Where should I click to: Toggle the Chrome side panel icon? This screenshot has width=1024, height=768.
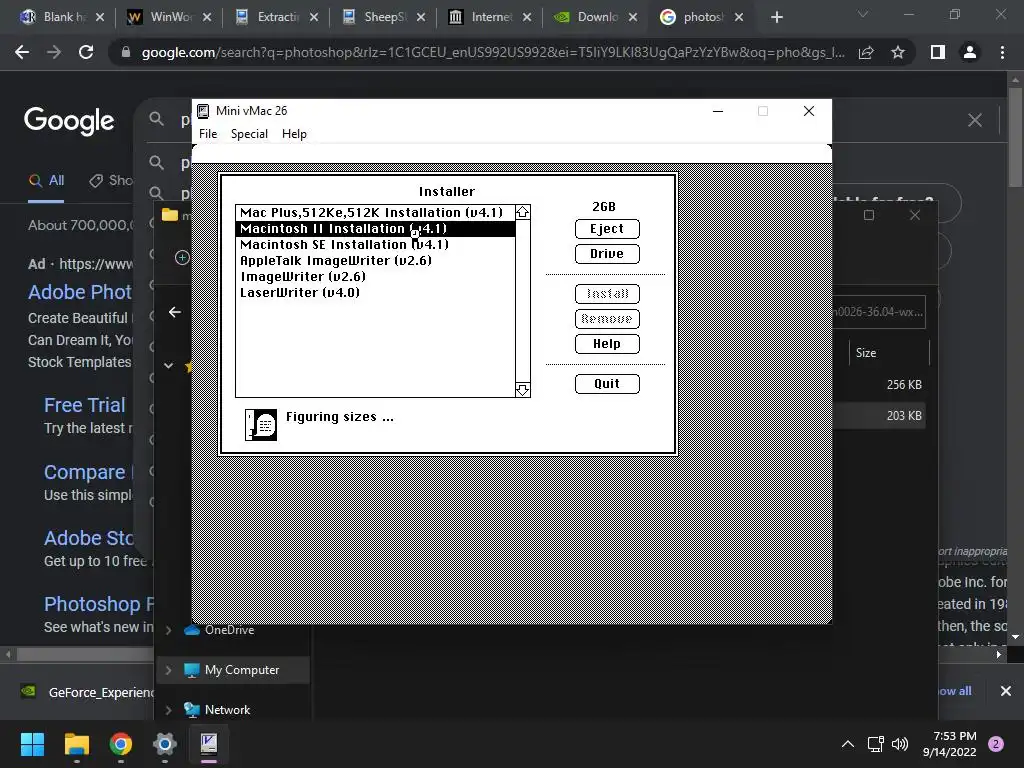[x=938, y=52]
